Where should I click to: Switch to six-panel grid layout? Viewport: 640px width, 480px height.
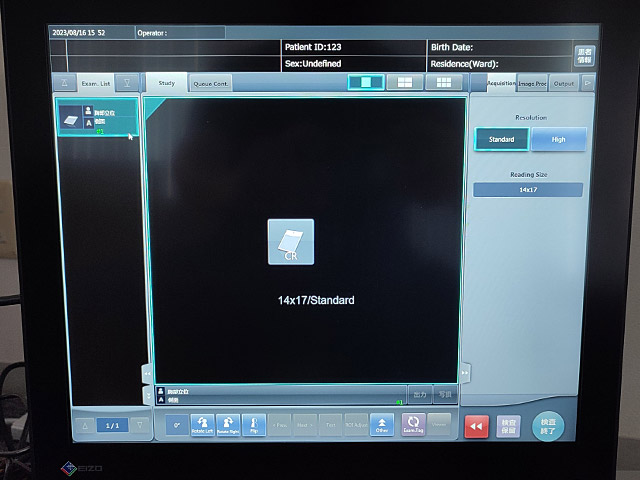444,82
